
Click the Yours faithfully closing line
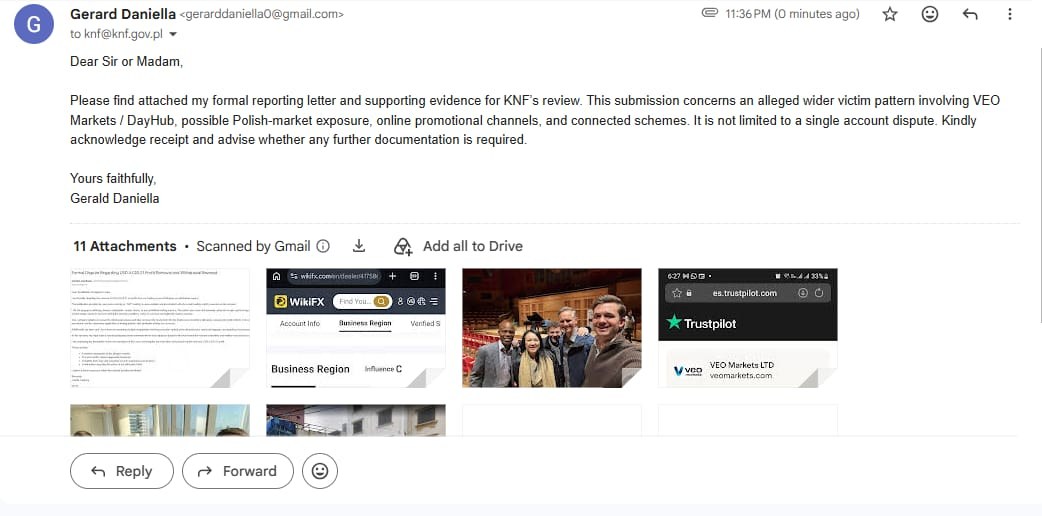pos(113,179)
